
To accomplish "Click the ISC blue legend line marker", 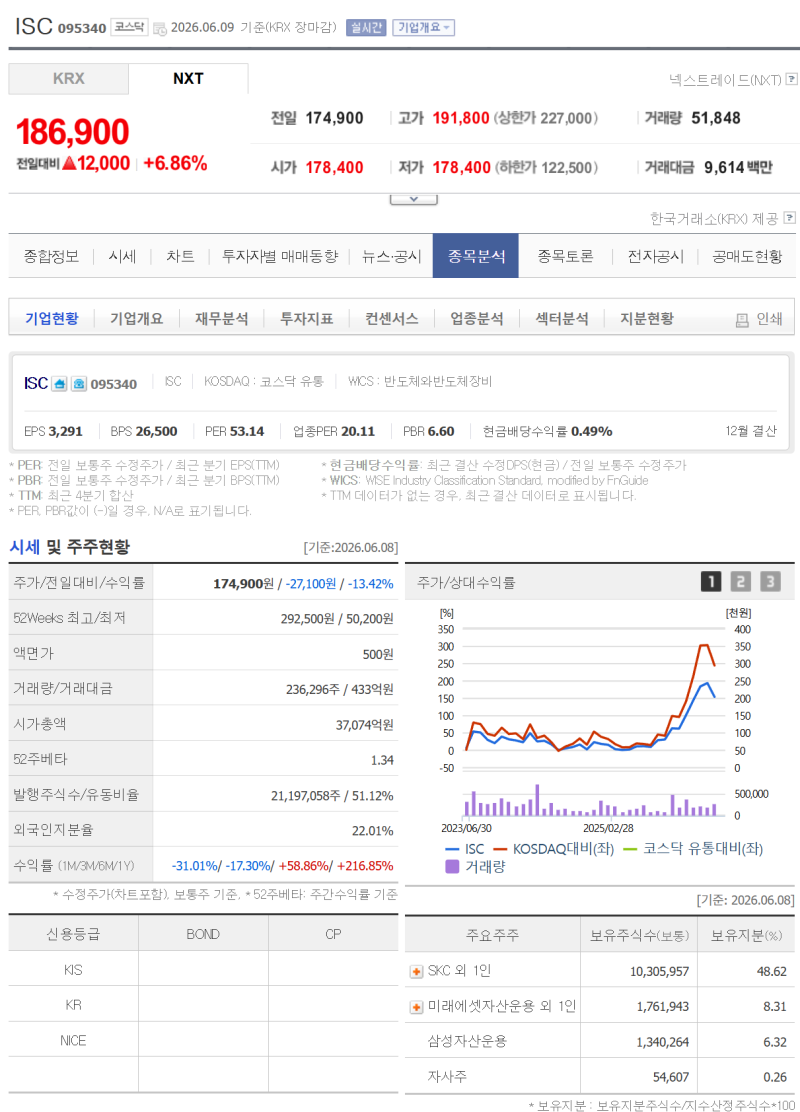I will [452, 849].
